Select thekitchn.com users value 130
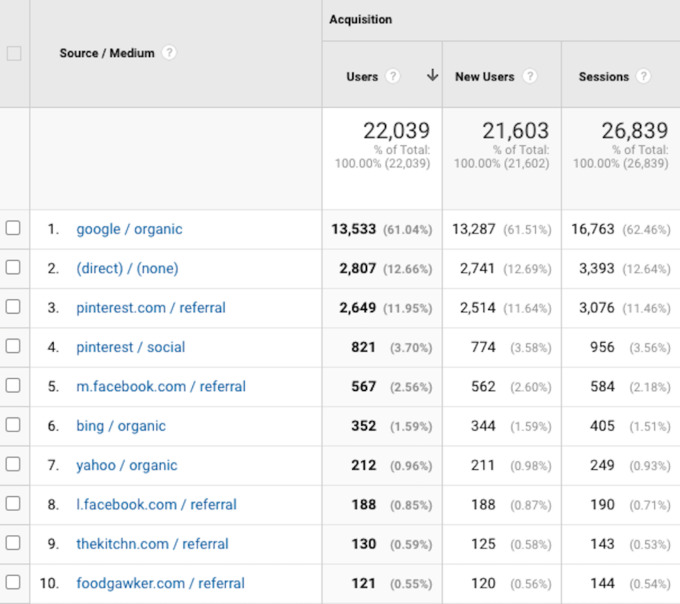Screen dimensions: 680x604 [363, 544]
